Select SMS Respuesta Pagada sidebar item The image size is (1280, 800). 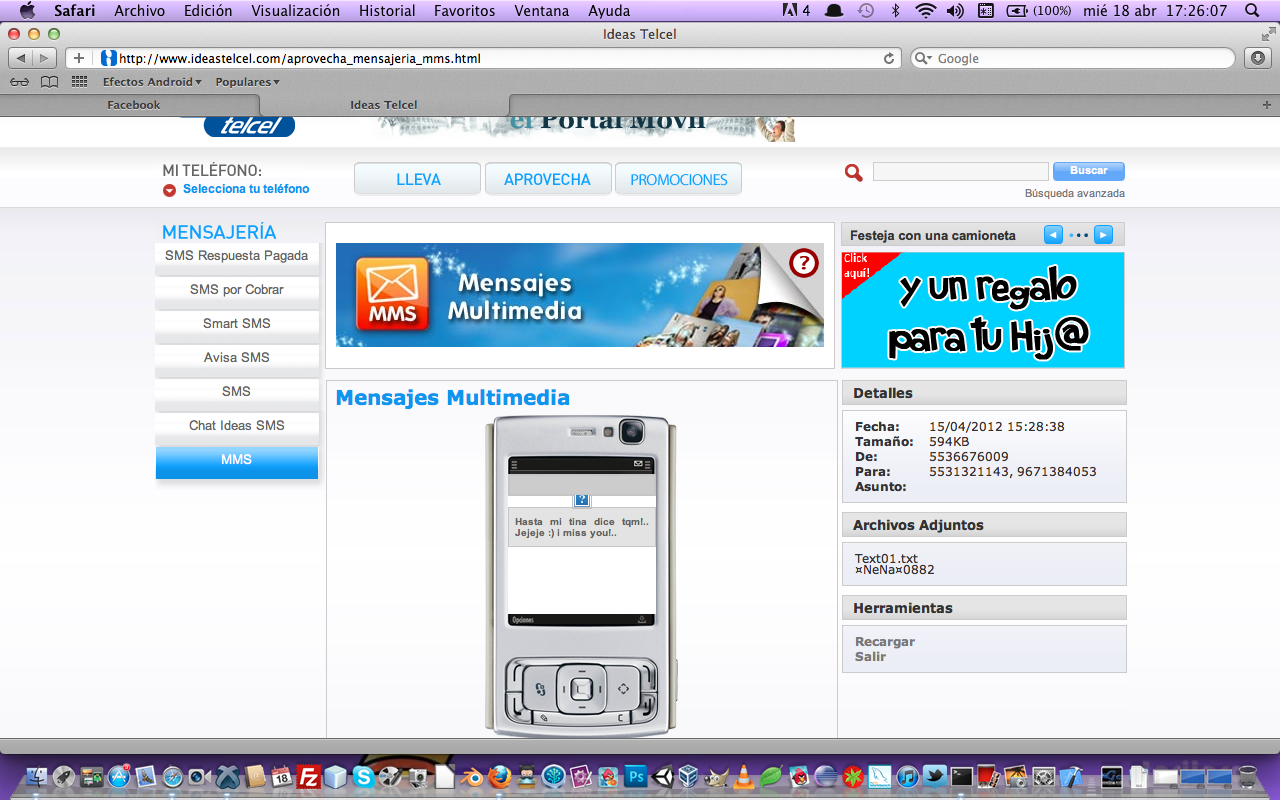[236, 256]
